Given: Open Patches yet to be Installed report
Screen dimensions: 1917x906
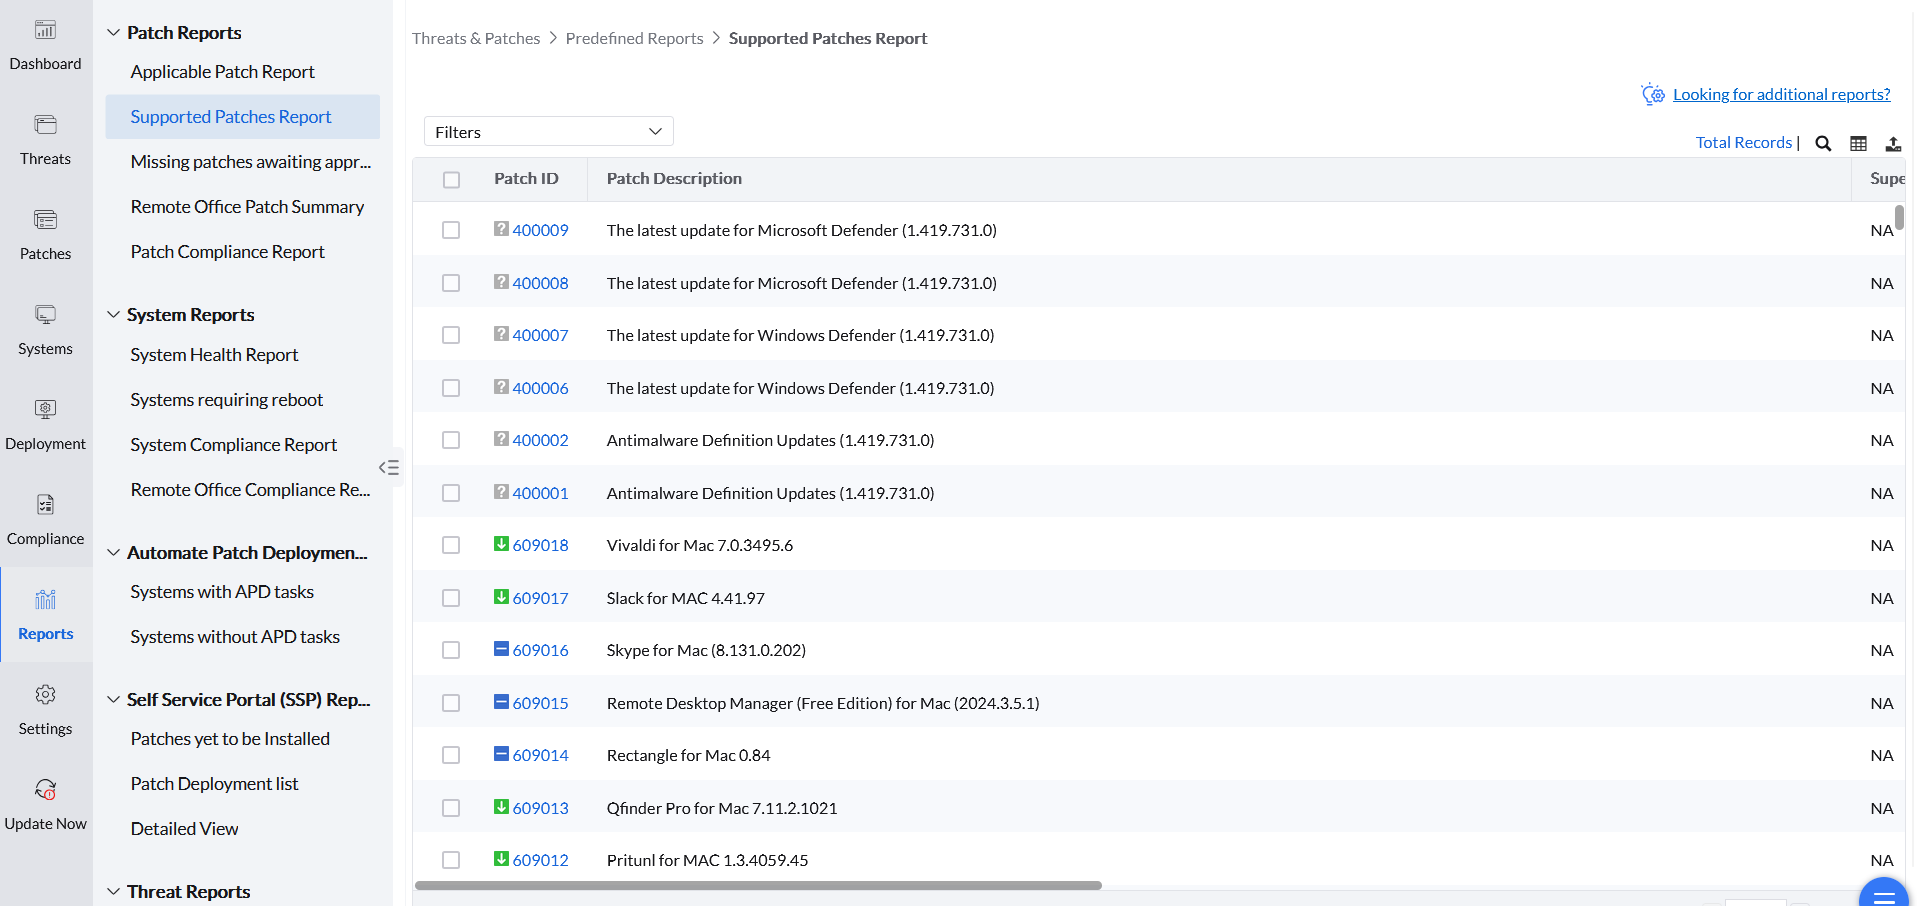Looking at the screenshot, I should click(x=230, y=739).
